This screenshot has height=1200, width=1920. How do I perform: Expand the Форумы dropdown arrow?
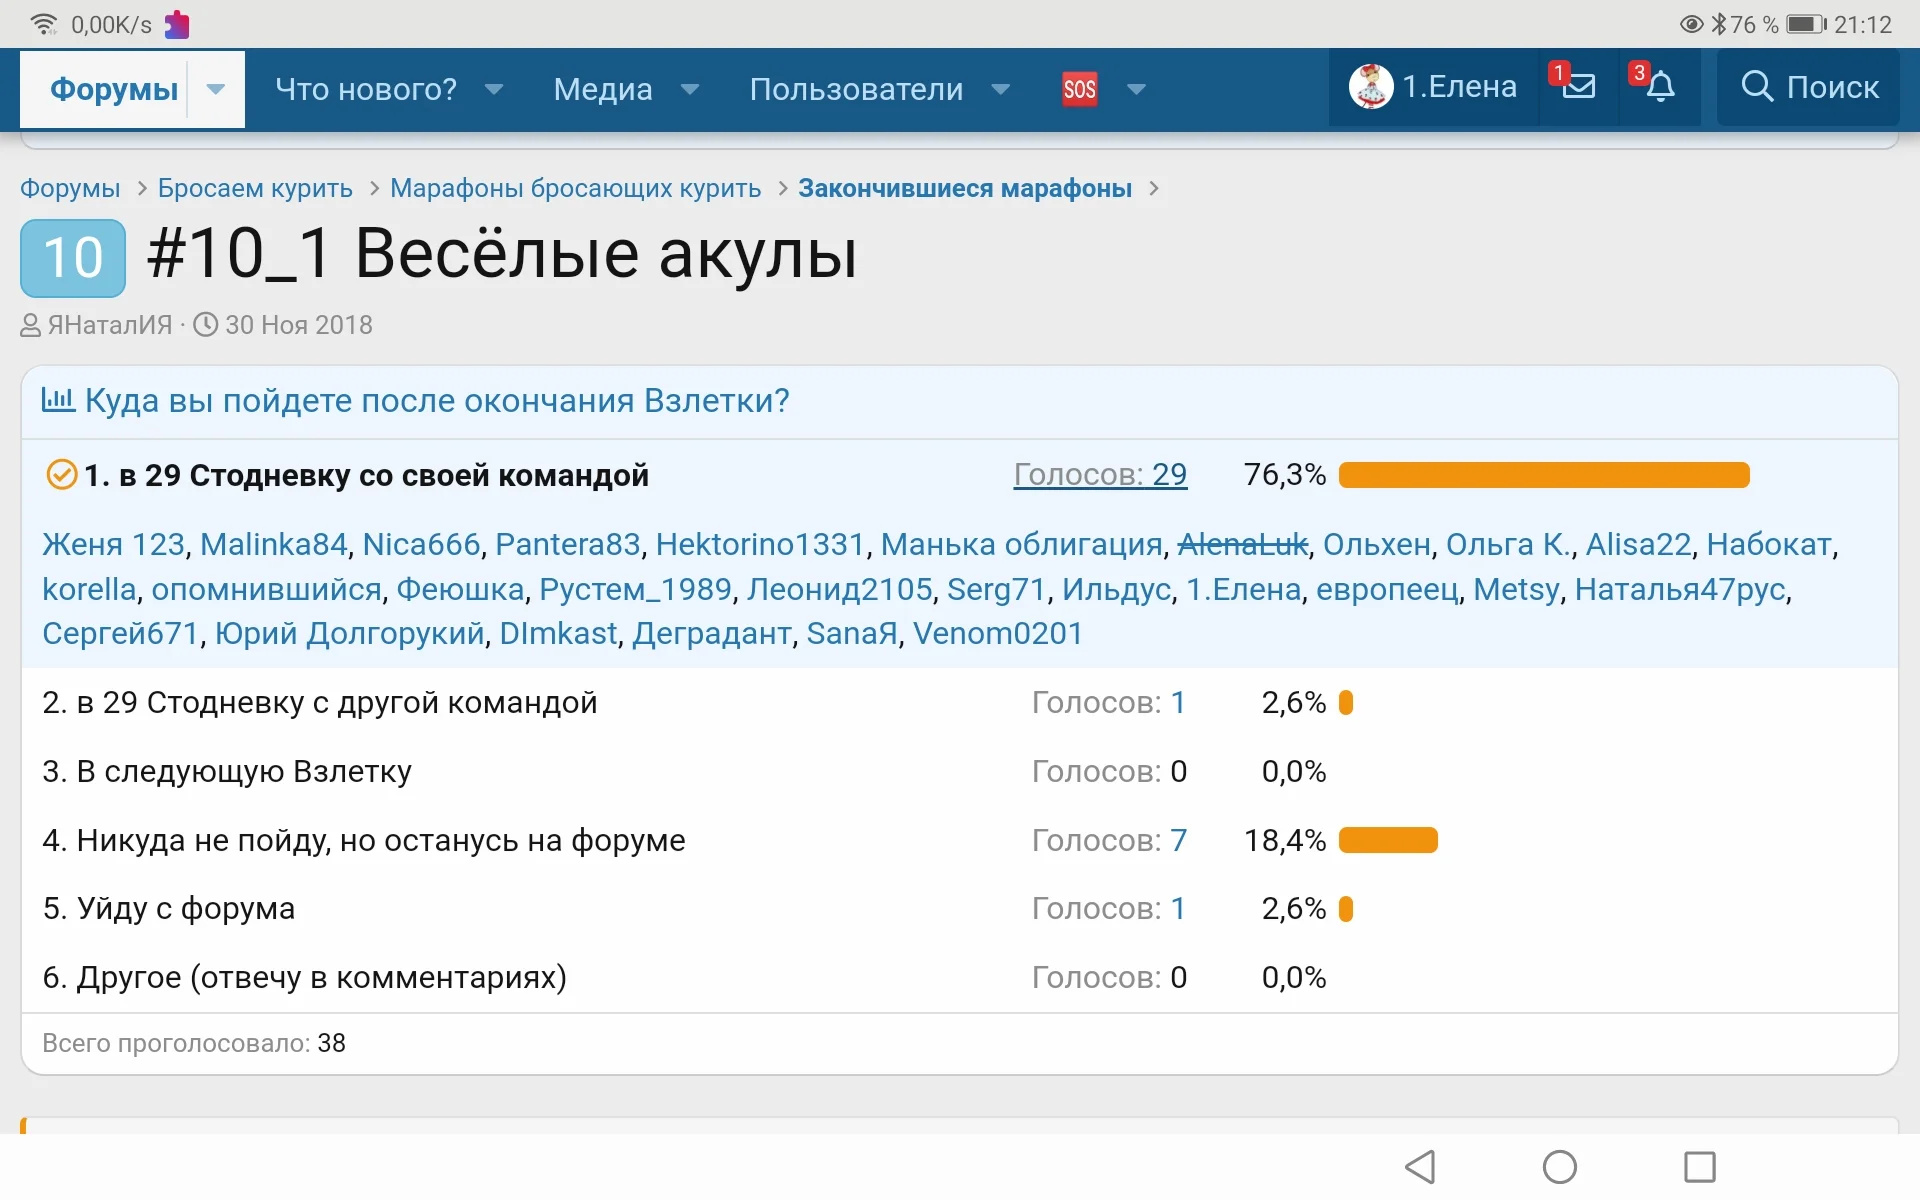pyautogui.click(x=216, y=89)
